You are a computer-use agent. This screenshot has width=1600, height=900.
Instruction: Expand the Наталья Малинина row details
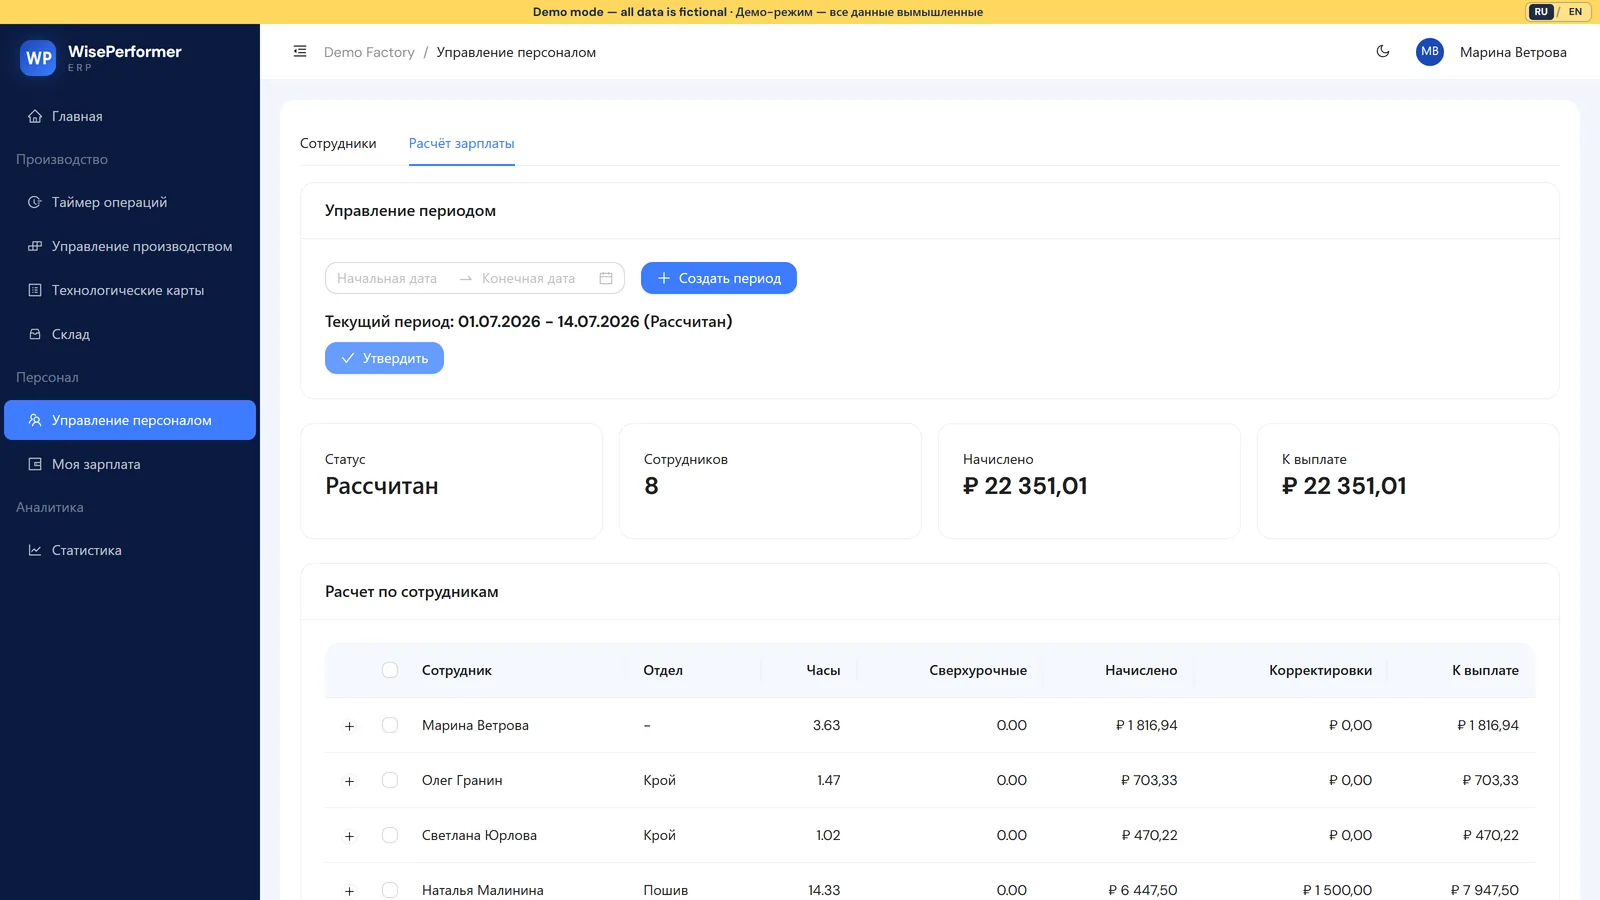point(349,891)
